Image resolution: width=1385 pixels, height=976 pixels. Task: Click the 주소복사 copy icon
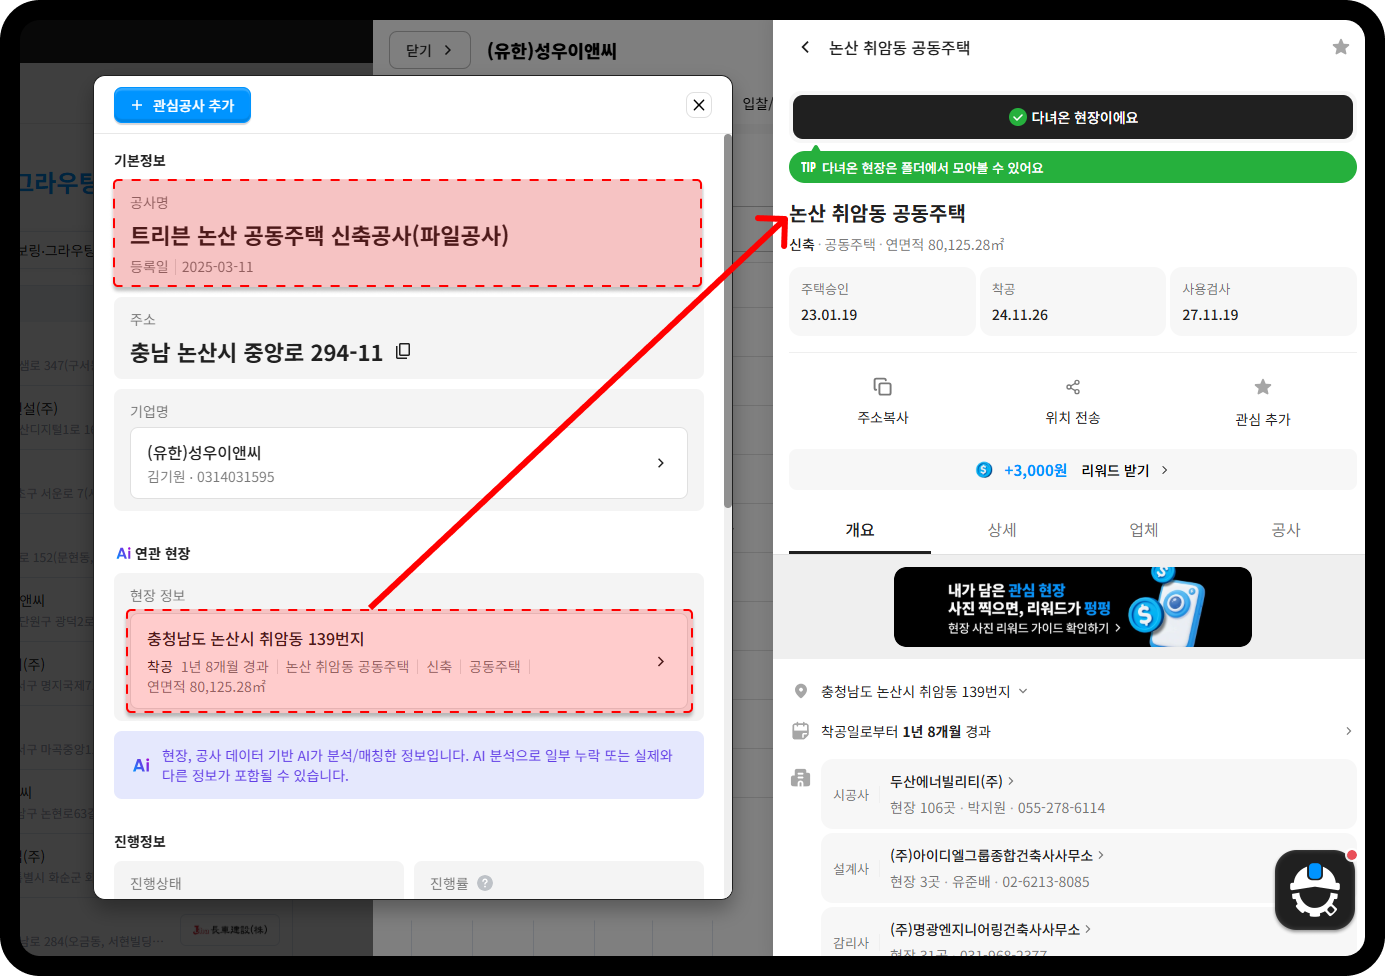(882, 387)
